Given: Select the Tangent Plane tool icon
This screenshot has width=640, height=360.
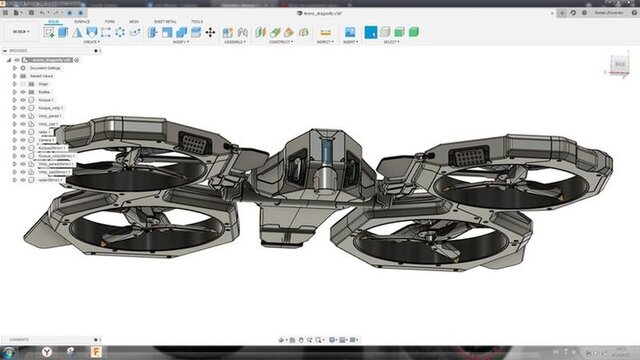Looking at the screenshot, I should tap(289, 32).
